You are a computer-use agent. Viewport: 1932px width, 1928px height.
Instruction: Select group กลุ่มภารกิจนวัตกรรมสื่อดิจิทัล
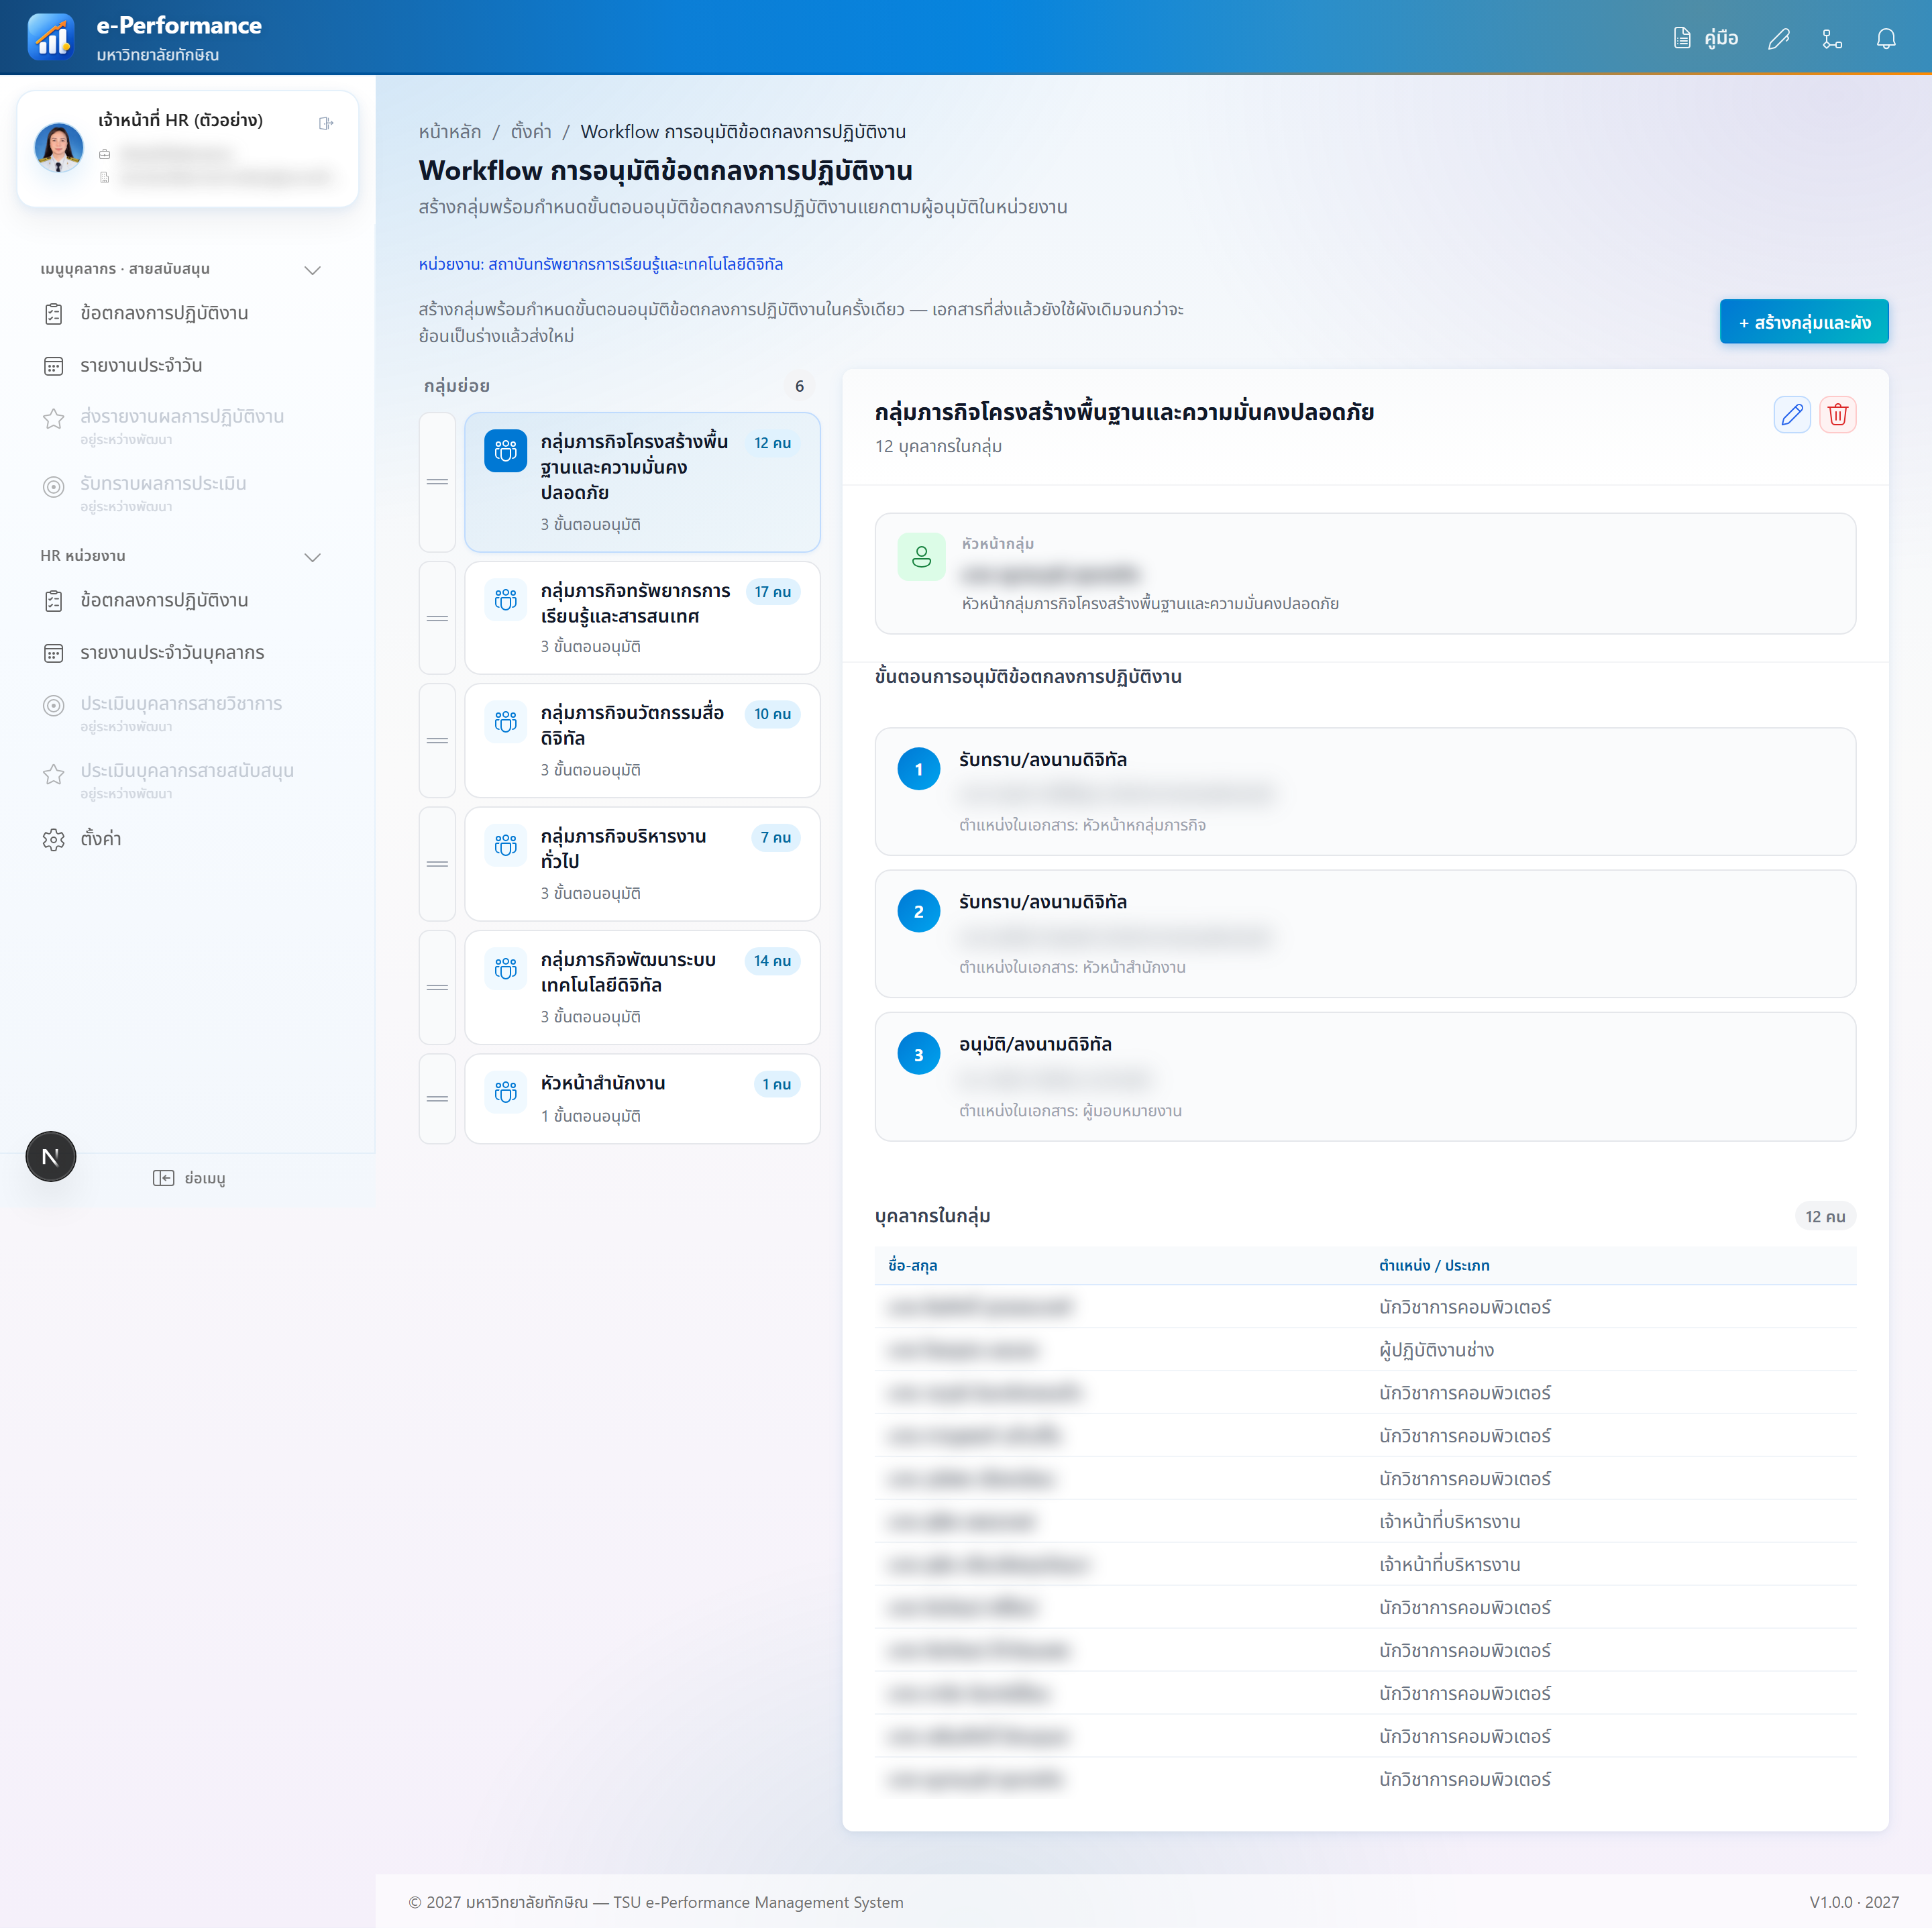point(642,740)
